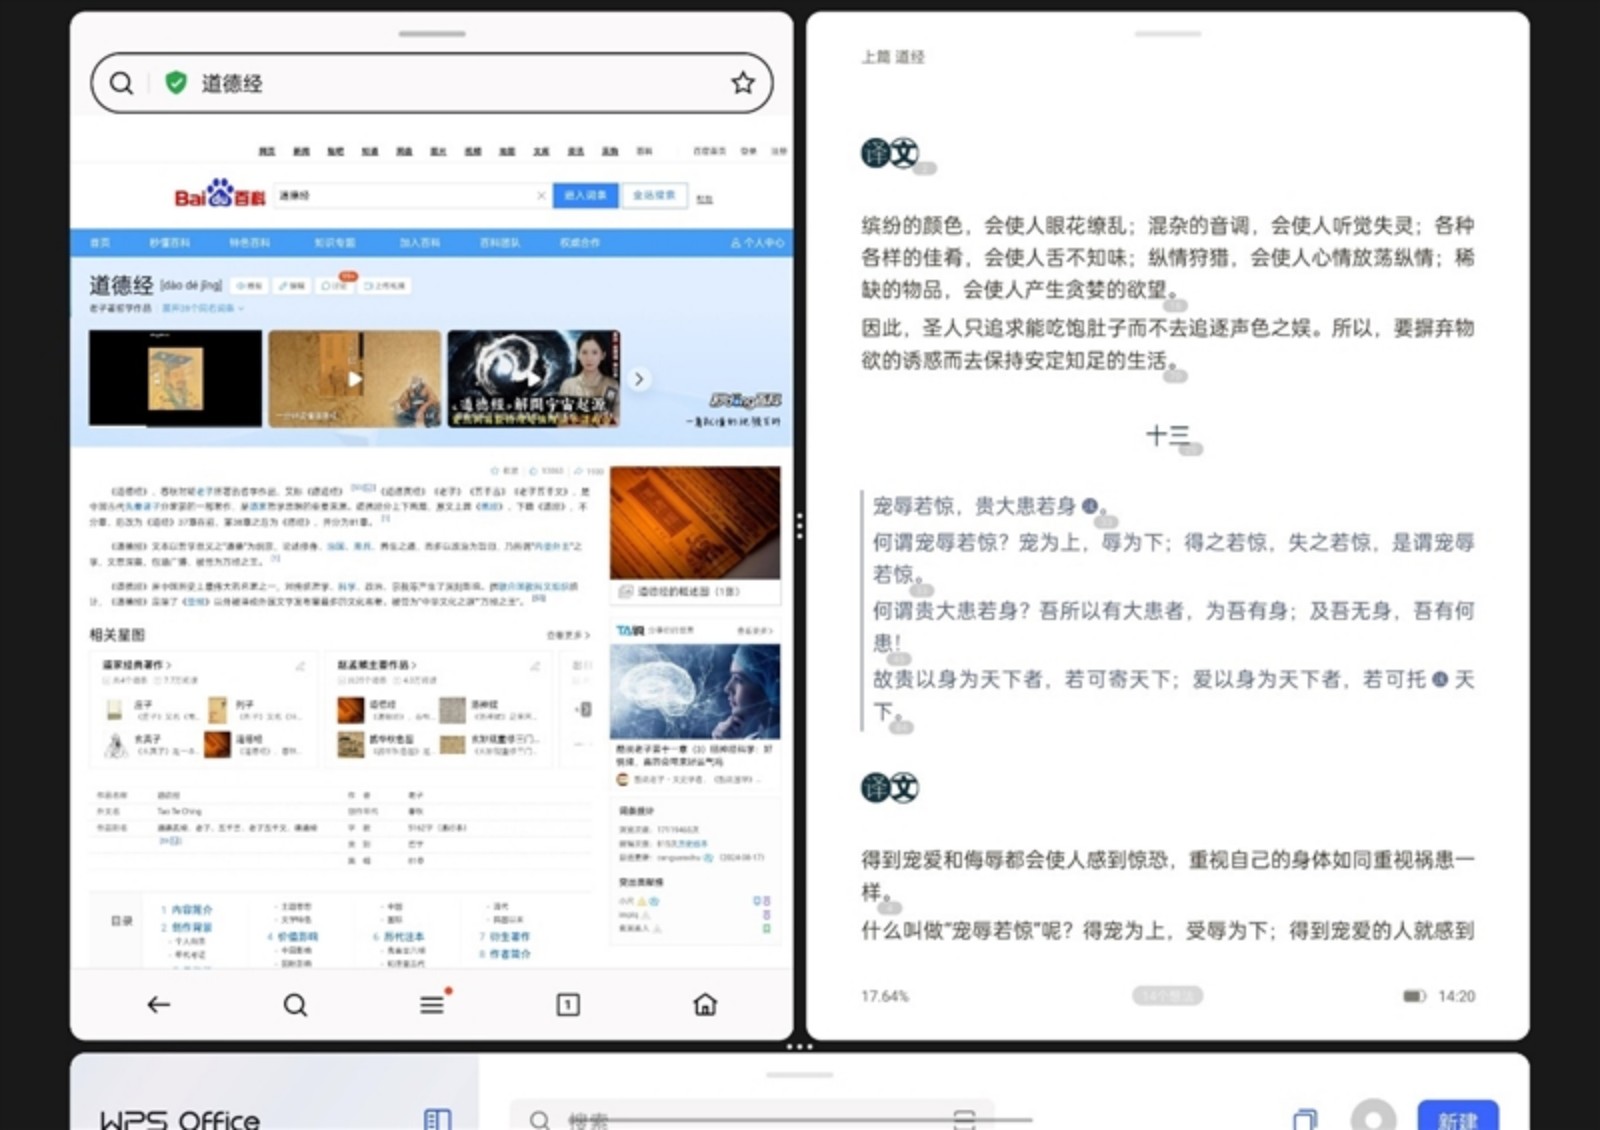The width and height of the screenshot is (1600, 1130).
Task: Go to browser home page
Action: pyautogui.click(x=705, y=1005)
